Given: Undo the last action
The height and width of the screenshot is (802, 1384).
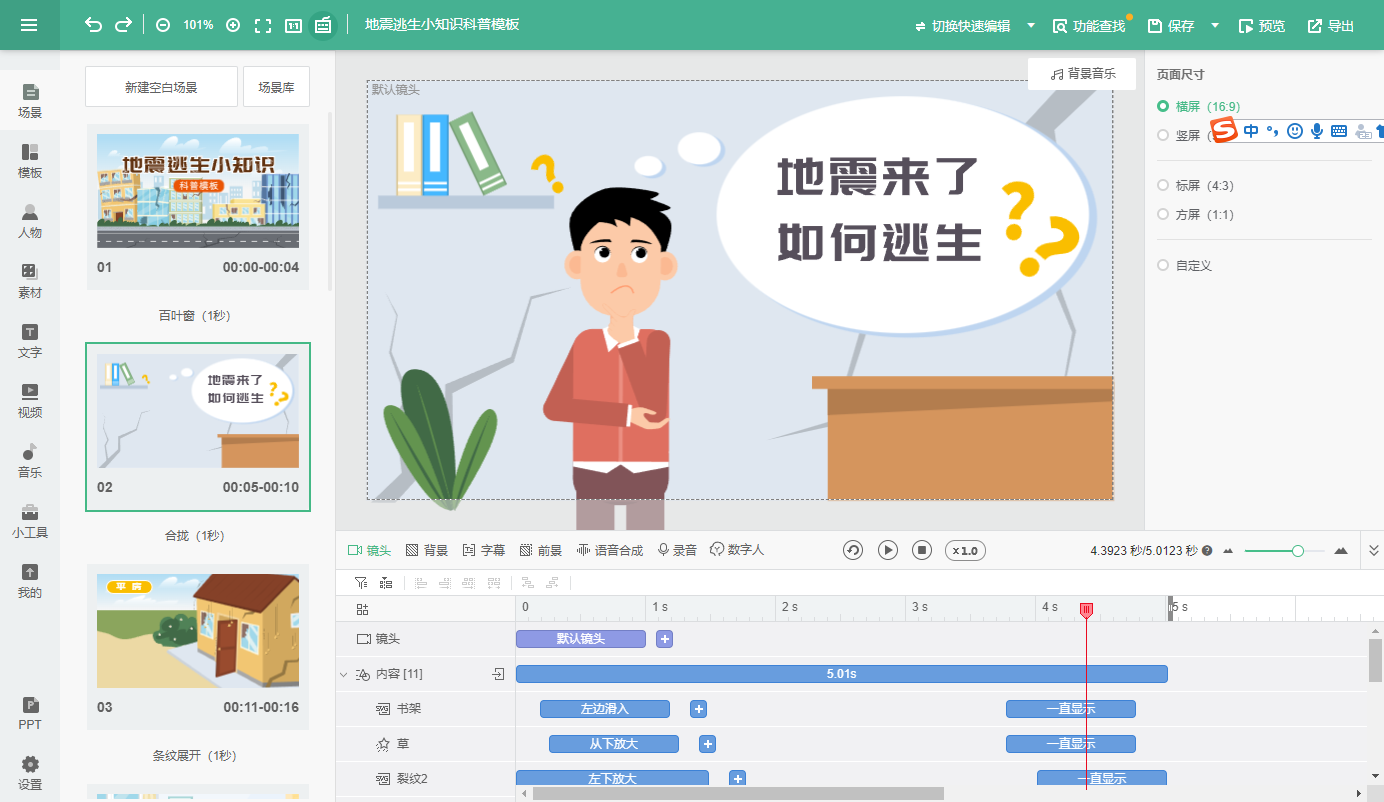Looking at the screenshot, I should (x=93, y=25).
